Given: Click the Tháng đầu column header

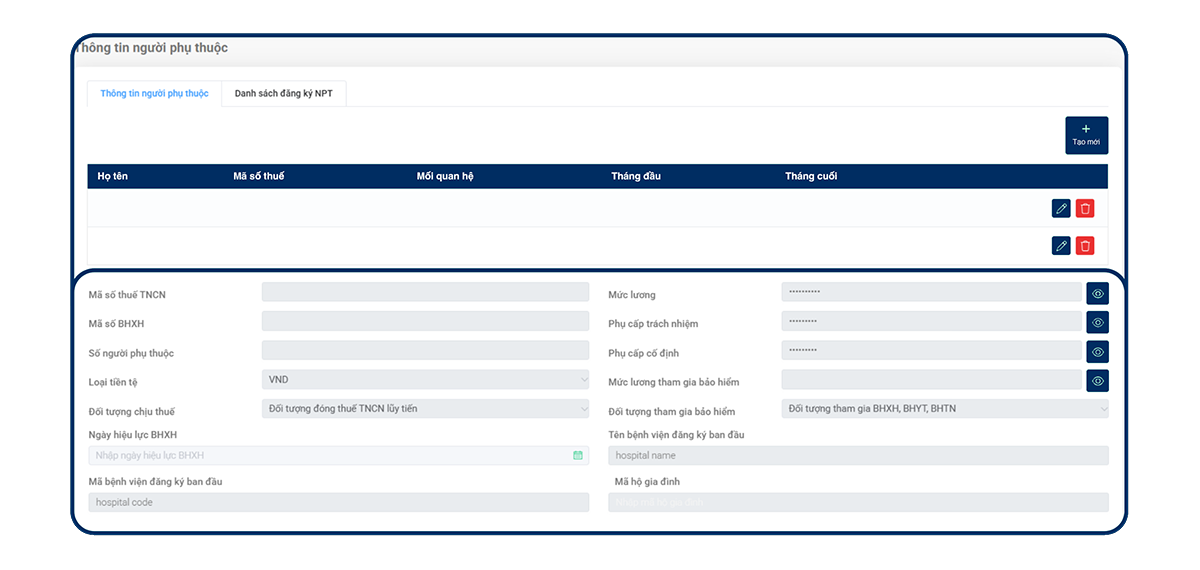Looking at the screenshot, I should click(636, 176).
